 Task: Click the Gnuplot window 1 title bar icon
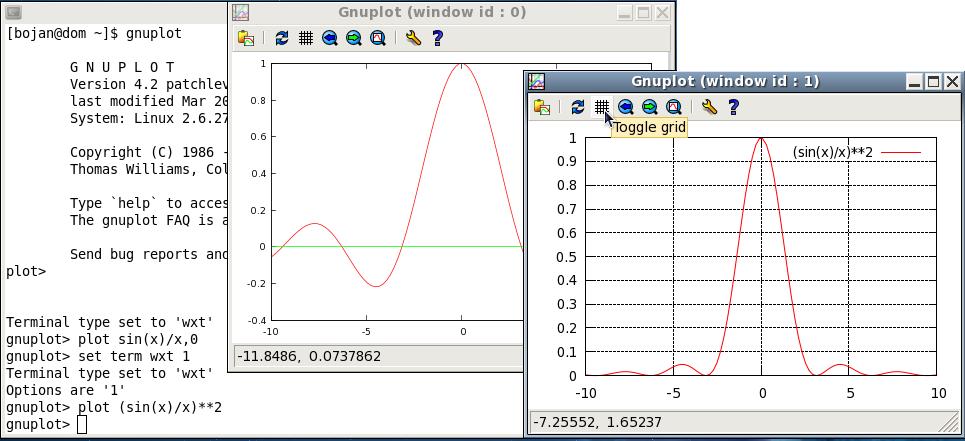pyautogui.click(x=537, y=81)
